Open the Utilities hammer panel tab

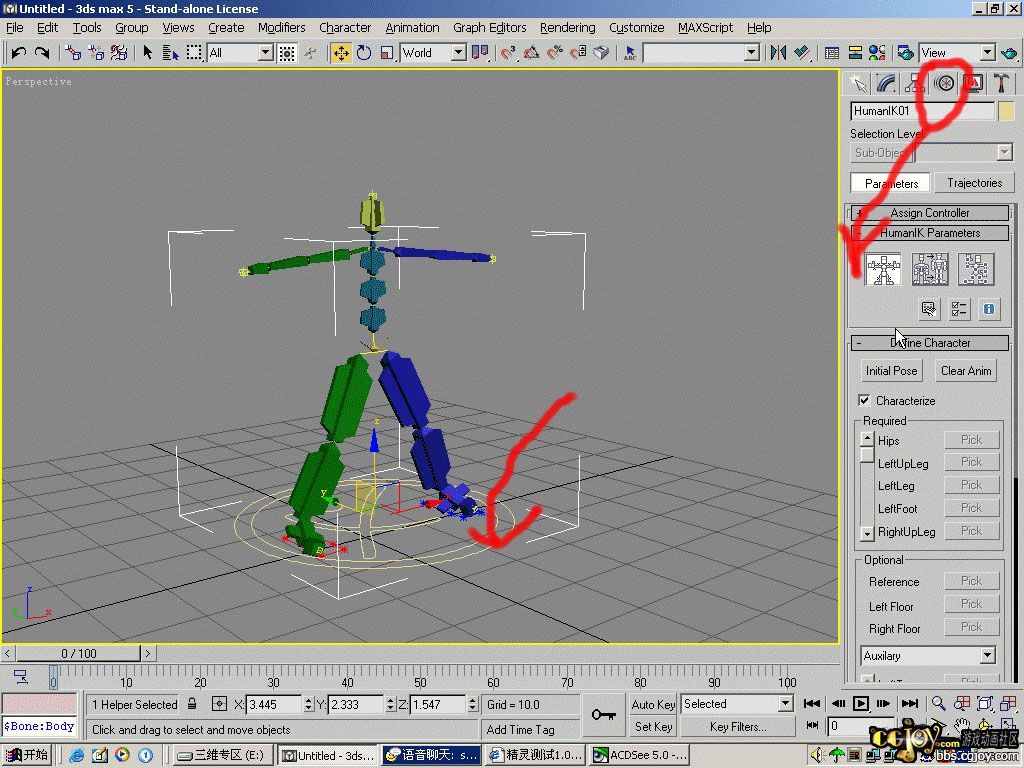1000,83
